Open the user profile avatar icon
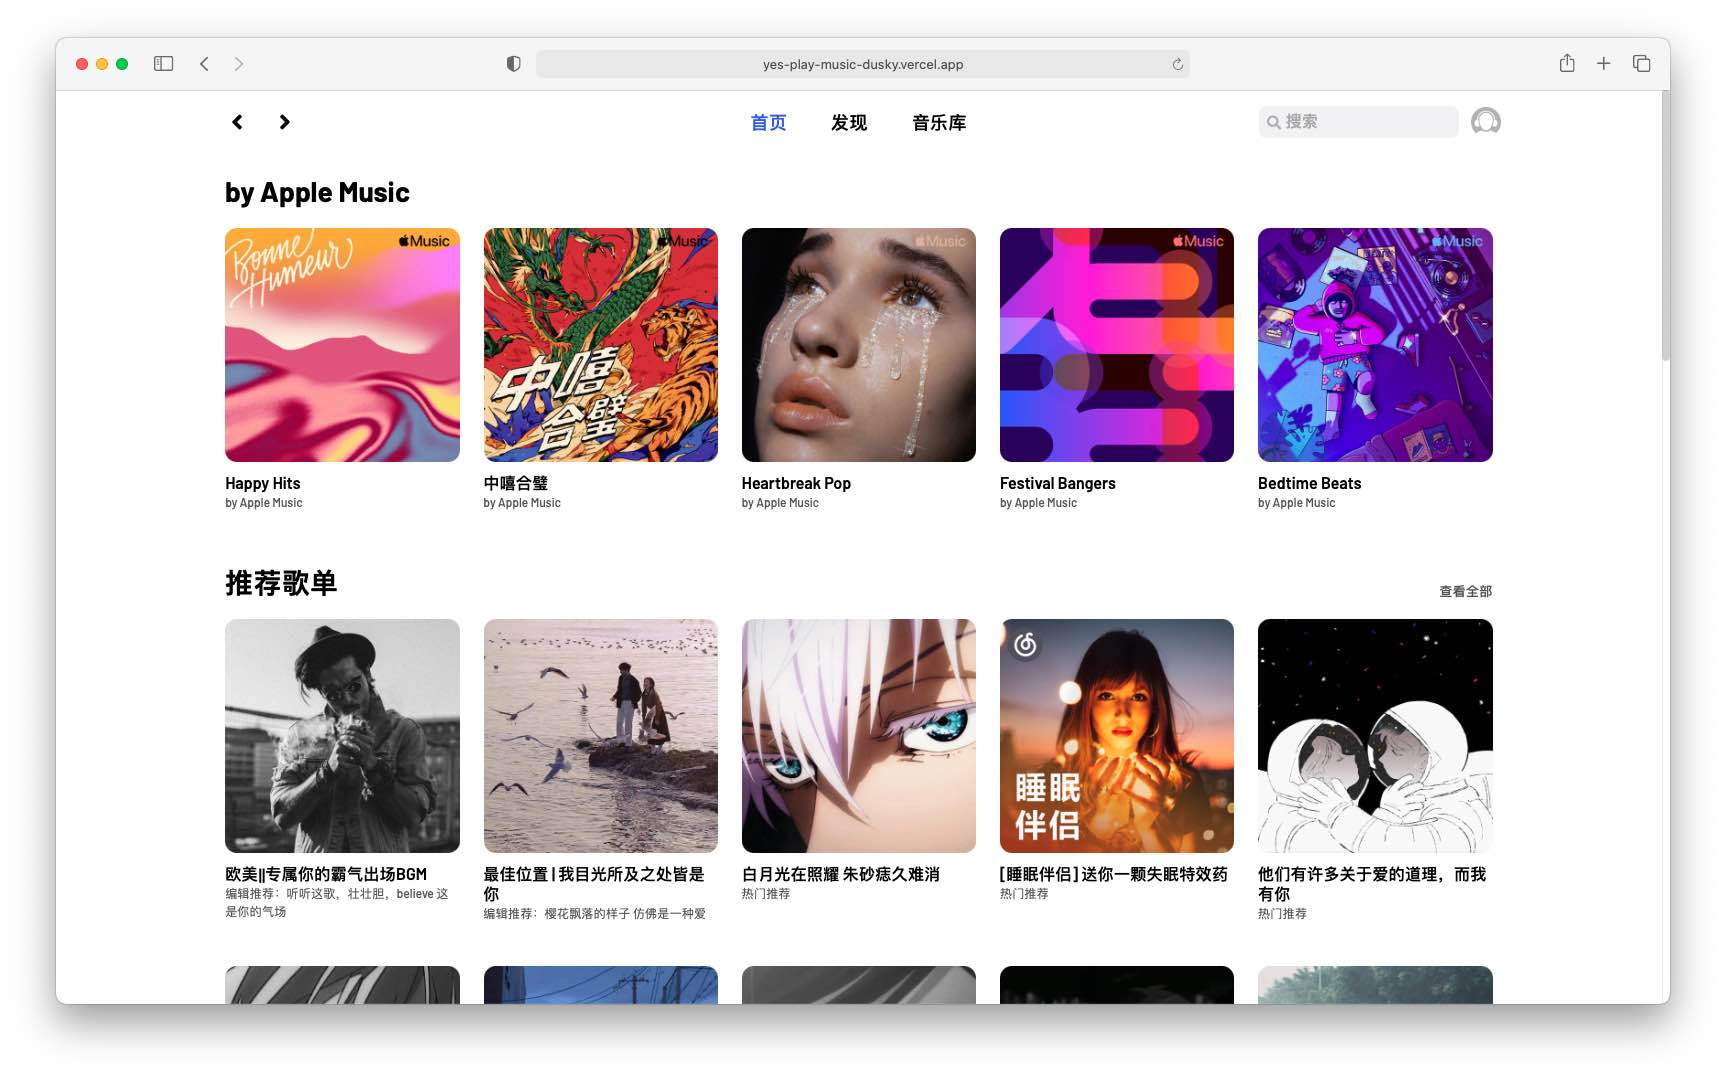The image size is (1726, 1078). 1485,122
